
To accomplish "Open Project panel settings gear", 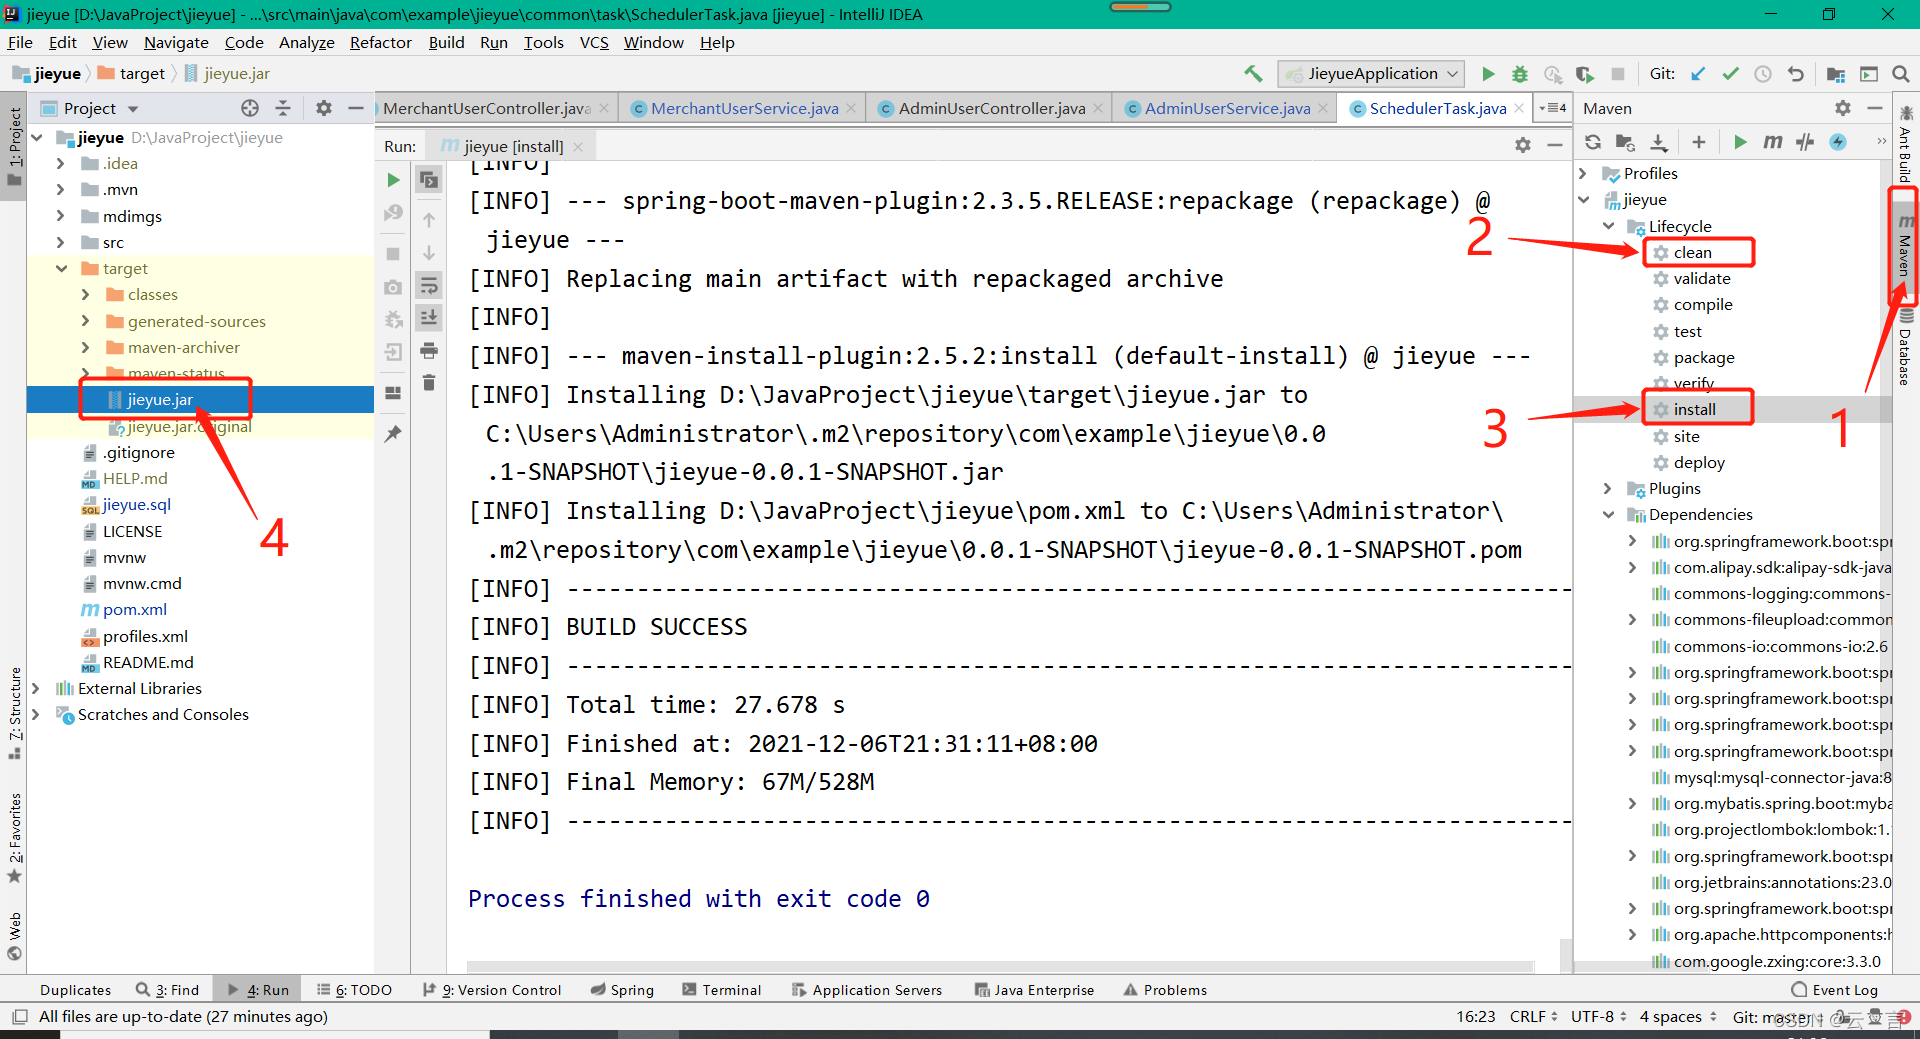I will click(324, 108).
